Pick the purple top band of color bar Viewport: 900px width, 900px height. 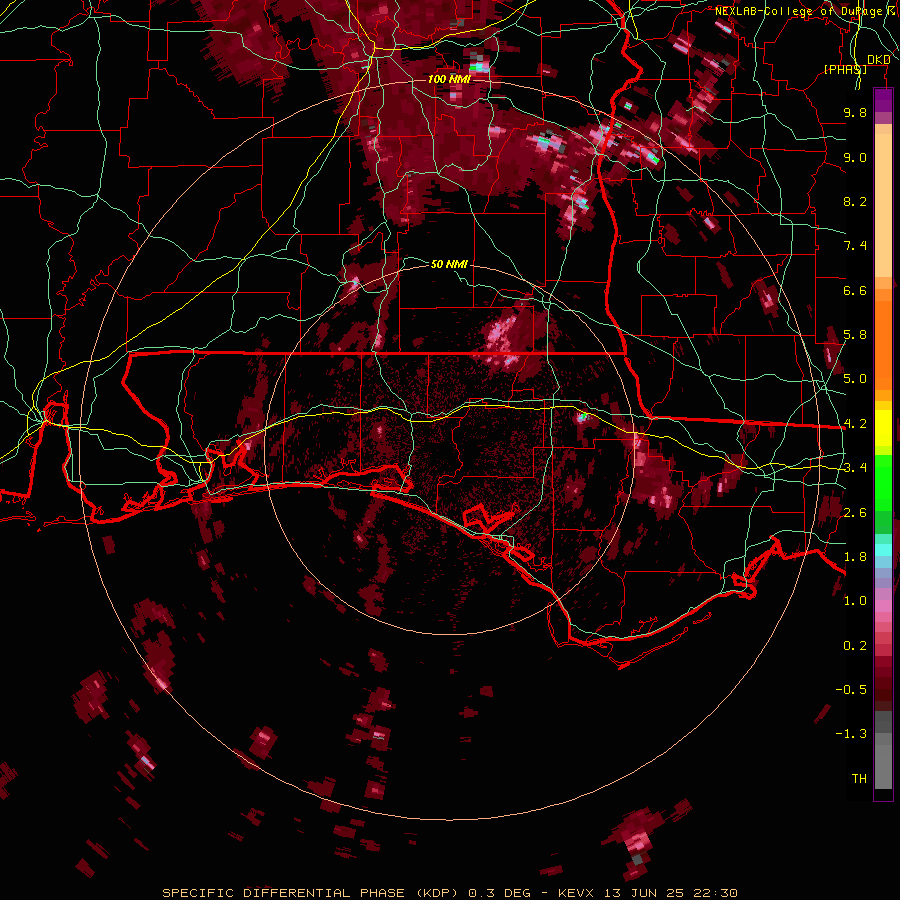(x=883, y=100)
